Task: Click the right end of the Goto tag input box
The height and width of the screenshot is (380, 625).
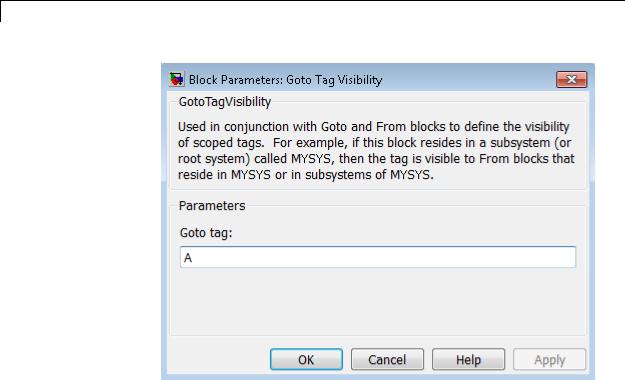Action: coord(568,257)
